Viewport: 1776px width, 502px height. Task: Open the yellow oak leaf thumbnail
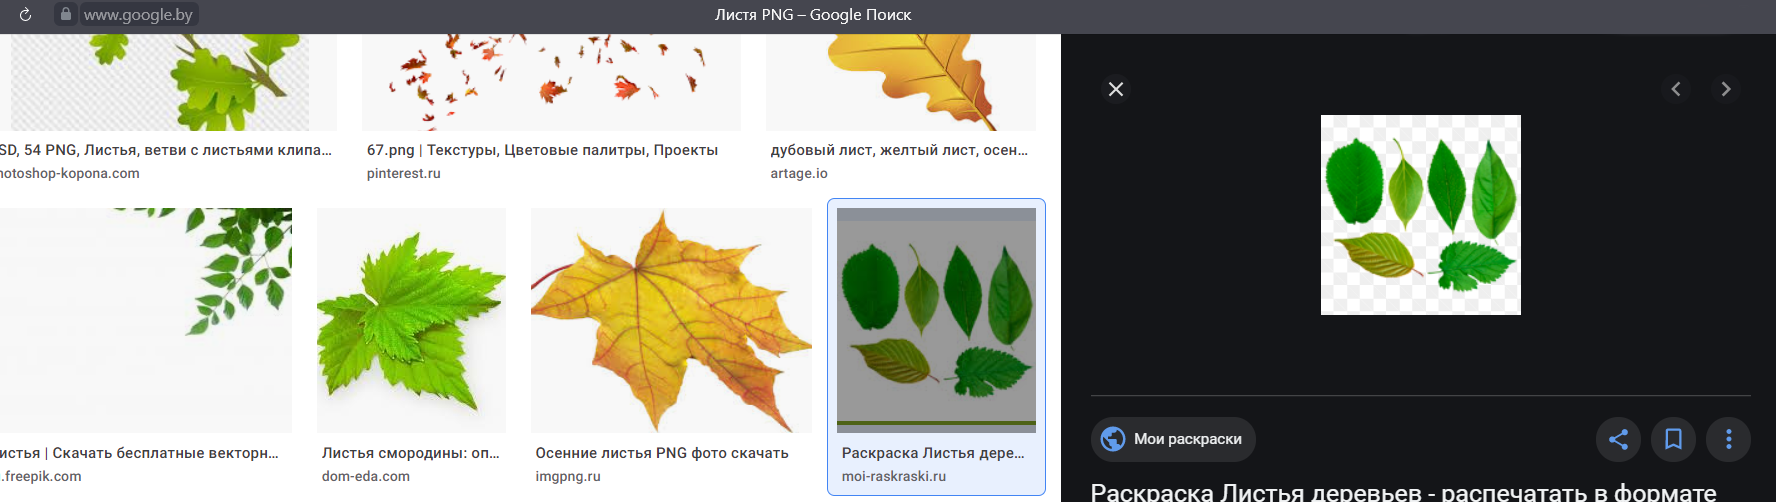point(900,82)
